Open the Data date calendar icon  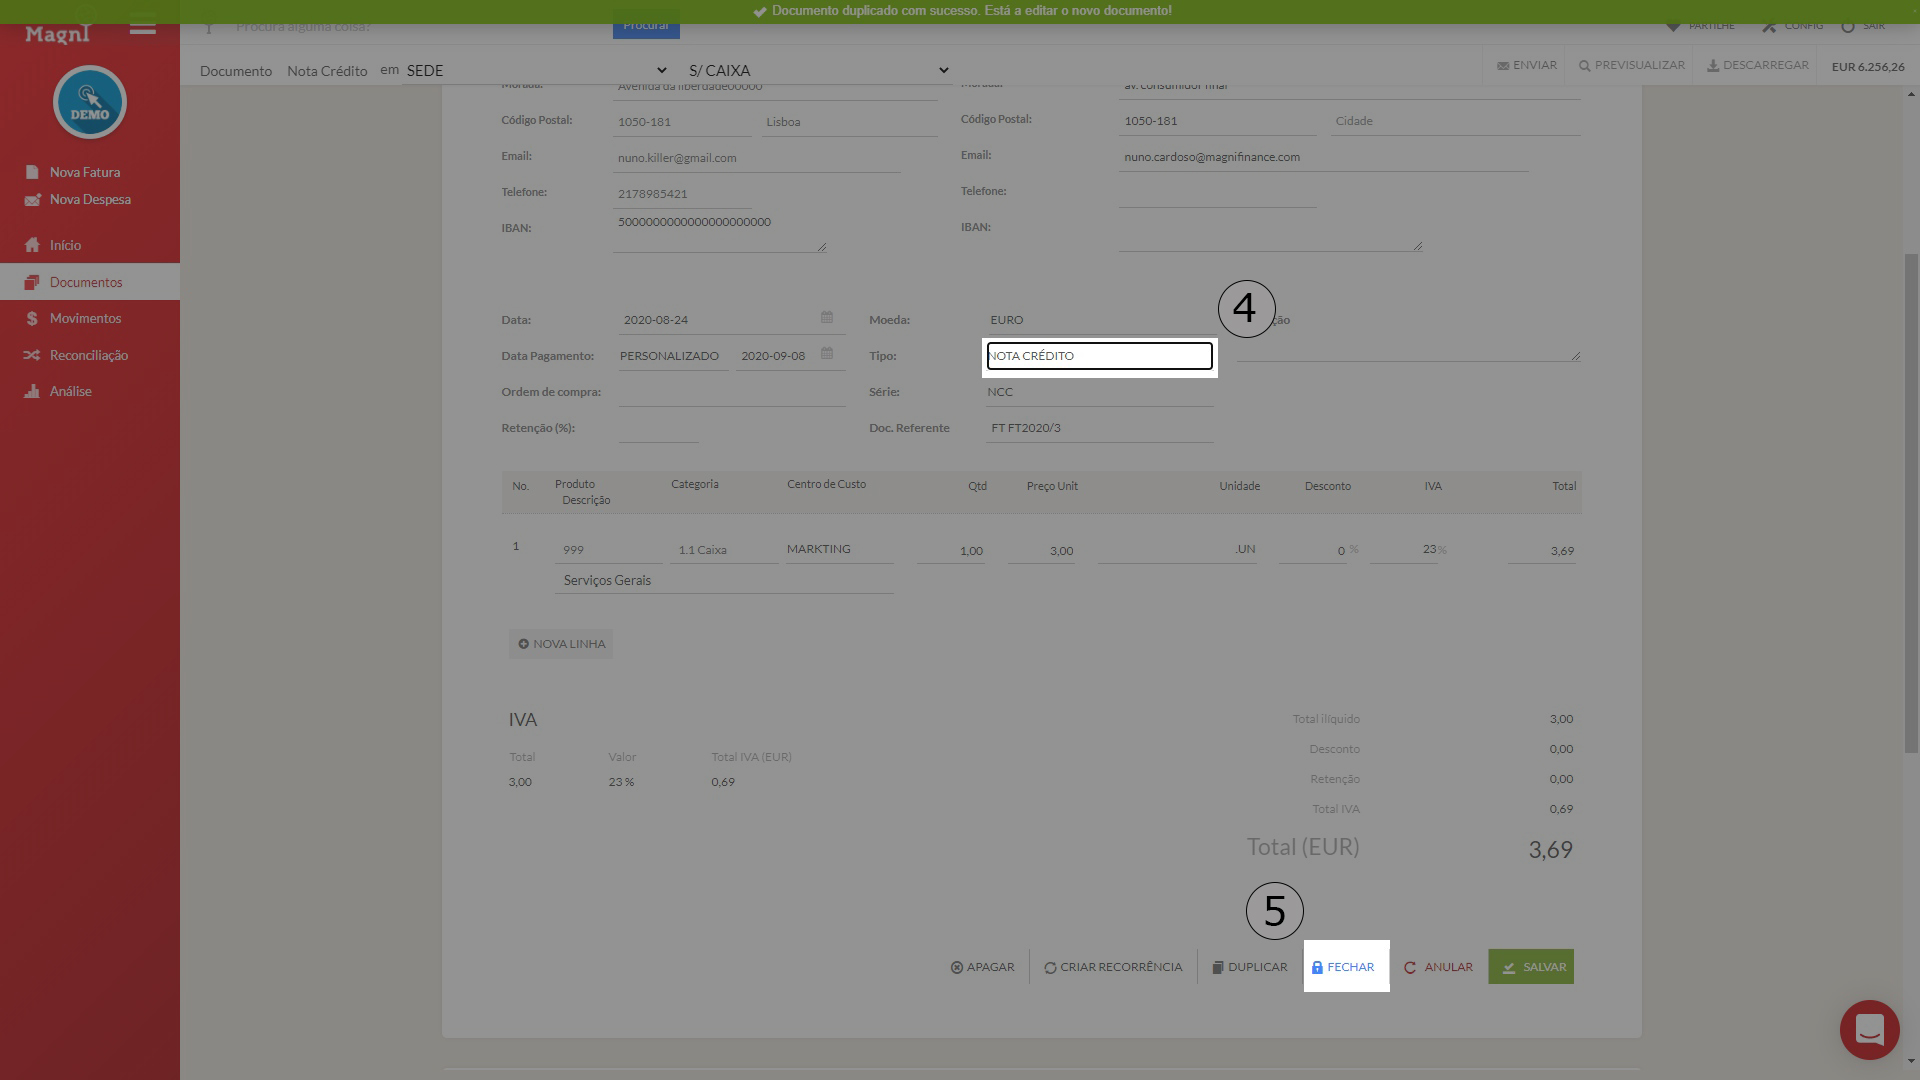(827, 317)
